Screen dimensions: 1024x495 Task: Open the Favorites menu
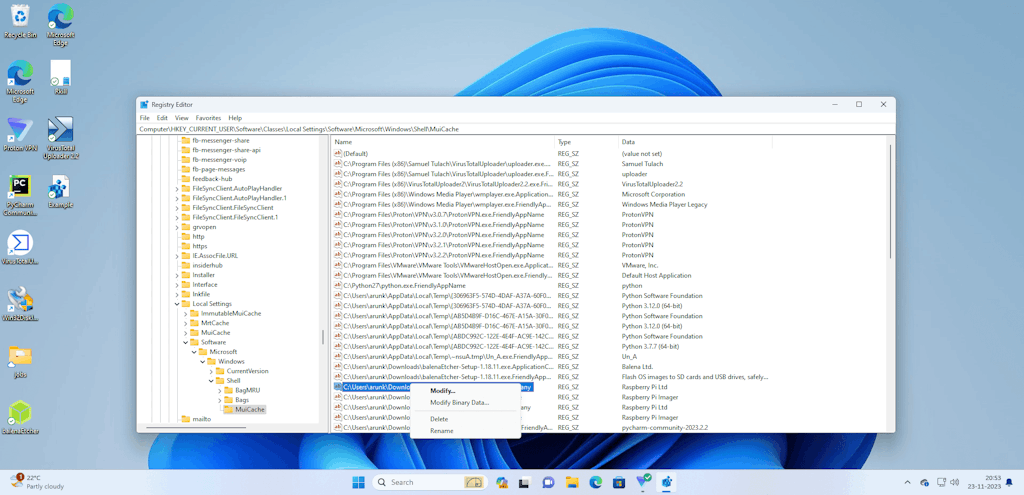click(208, 118)
